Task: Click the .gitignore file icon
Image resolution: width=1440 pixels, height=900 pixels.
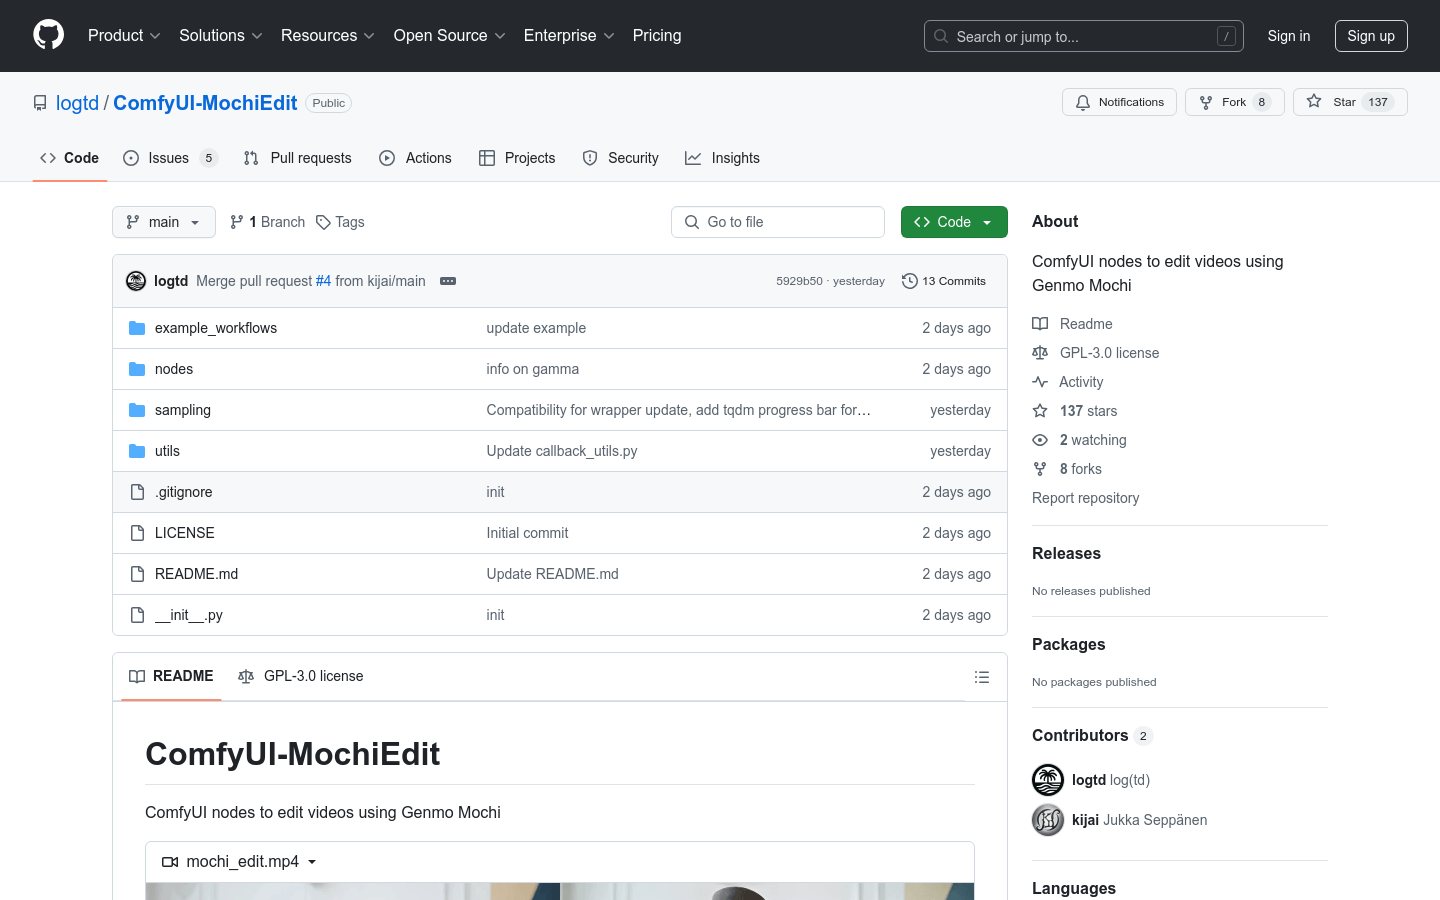Action: pyautogui.click(x=137, y=492)
